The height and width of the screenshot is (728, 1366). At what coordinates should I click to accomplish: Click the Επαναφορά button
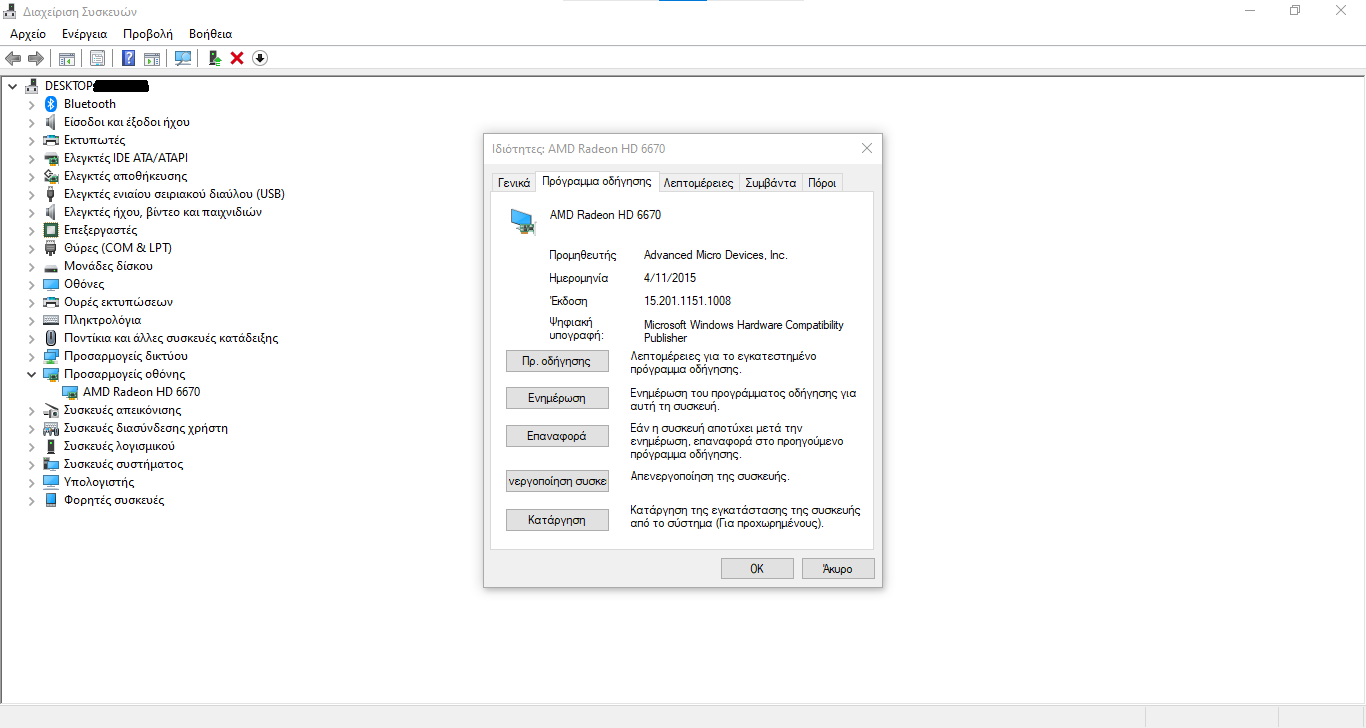tap(557, 436)
